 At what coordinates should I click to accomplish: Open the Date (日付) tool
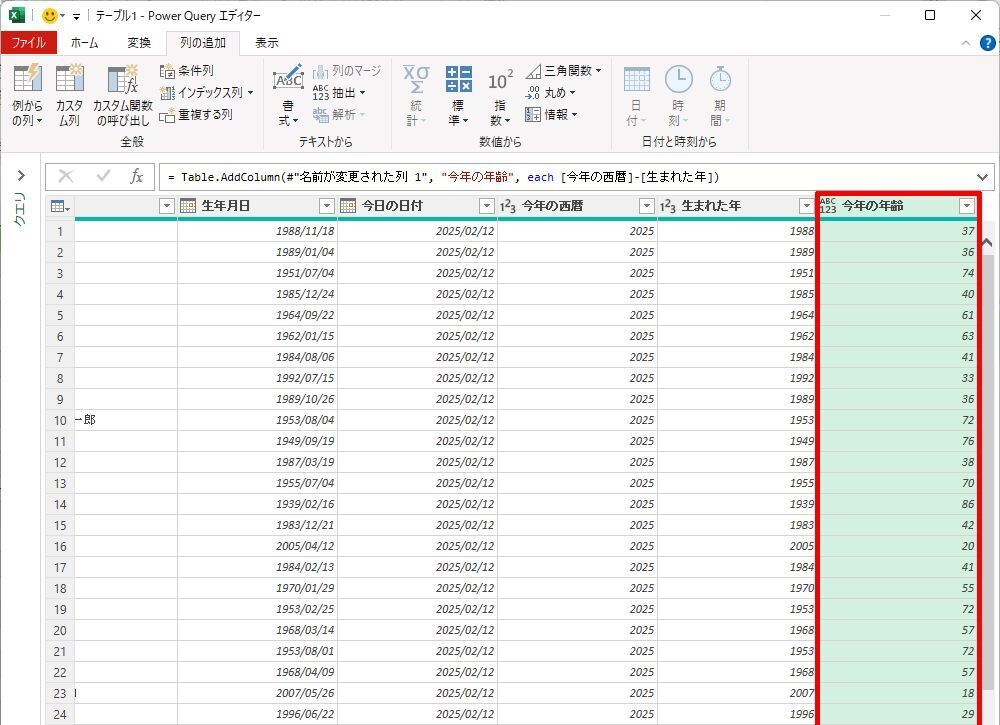point(636,95)
